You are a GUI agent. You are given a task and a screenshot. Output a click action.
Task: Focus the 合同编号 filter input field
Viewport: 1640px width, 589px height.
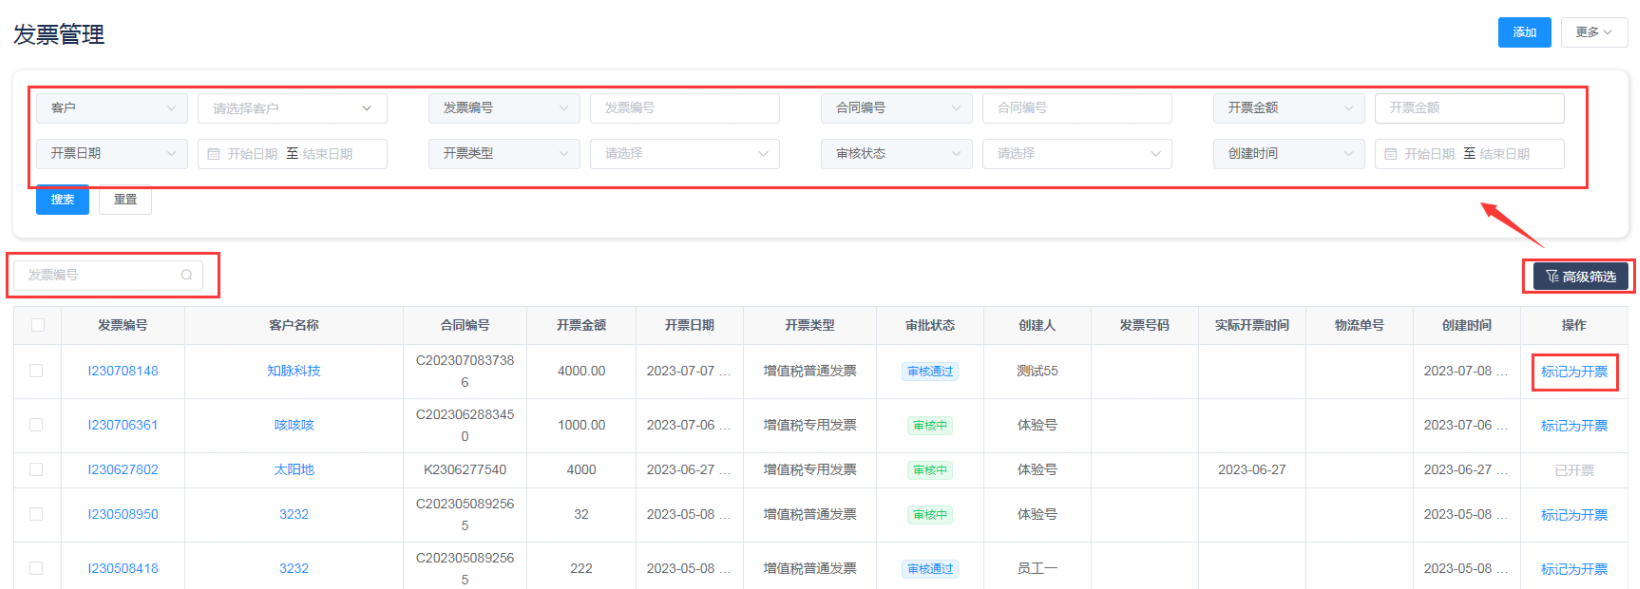point(1077,108)
